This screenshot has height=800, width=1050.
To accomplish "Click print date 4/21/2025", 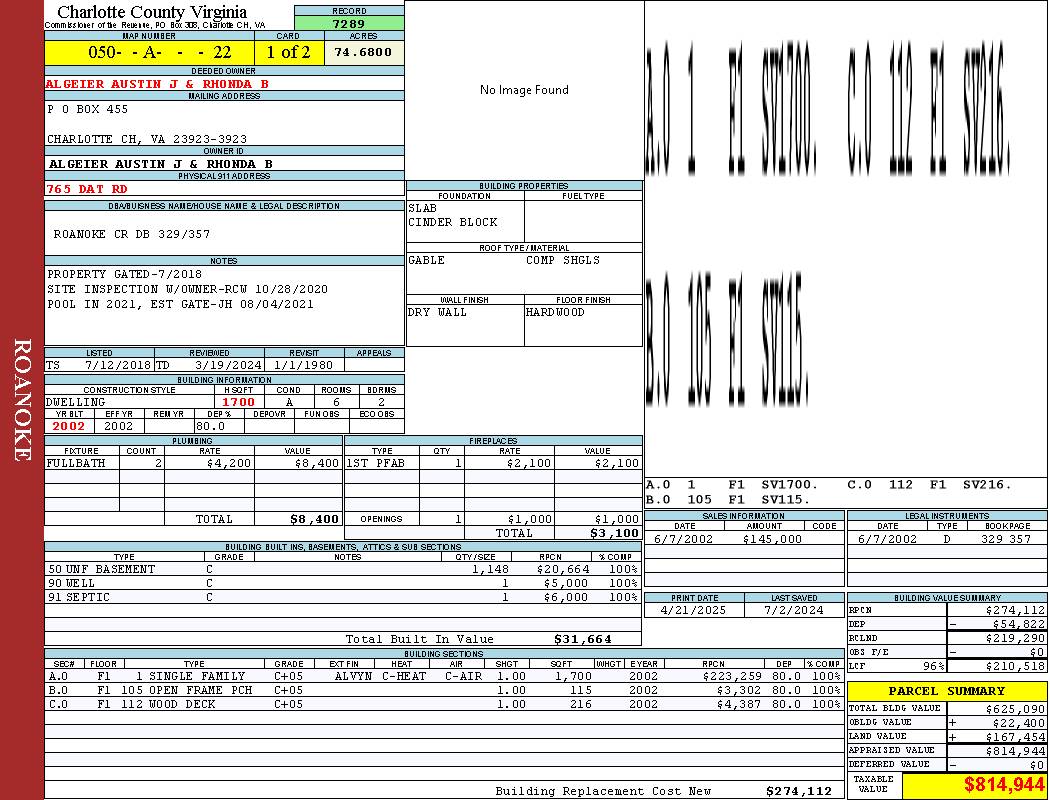I will pos(693,611).
